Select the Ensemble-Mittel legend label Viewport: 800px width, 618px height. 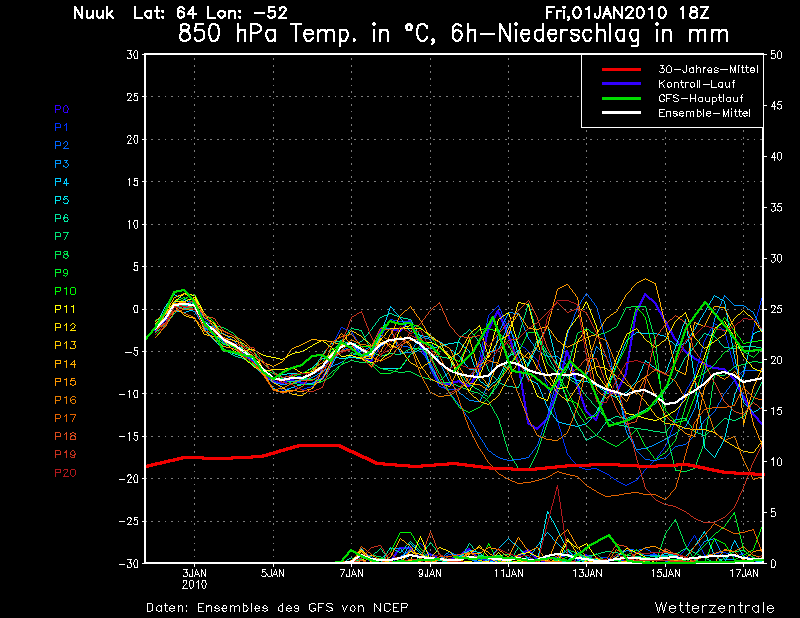coord(704,113)
